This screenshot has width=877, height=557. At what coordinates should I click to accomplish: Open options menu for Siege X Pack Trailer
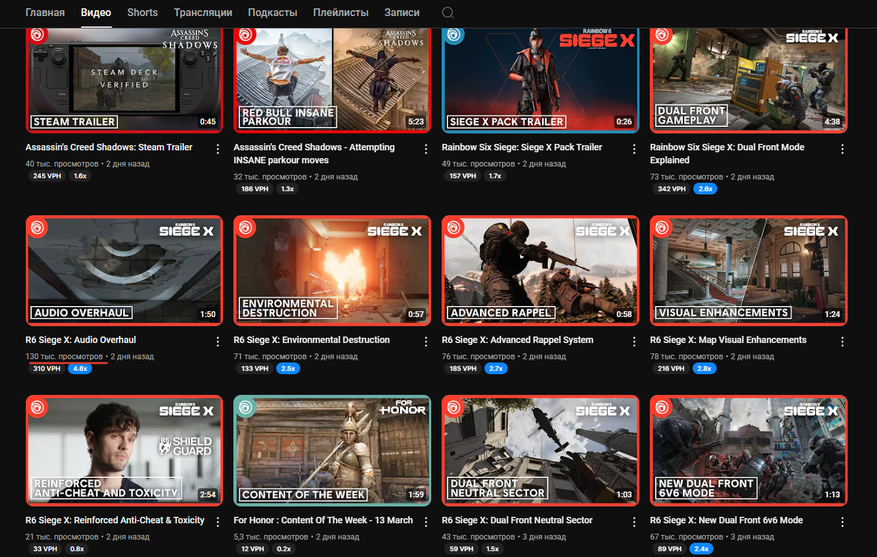coord(634,149)
